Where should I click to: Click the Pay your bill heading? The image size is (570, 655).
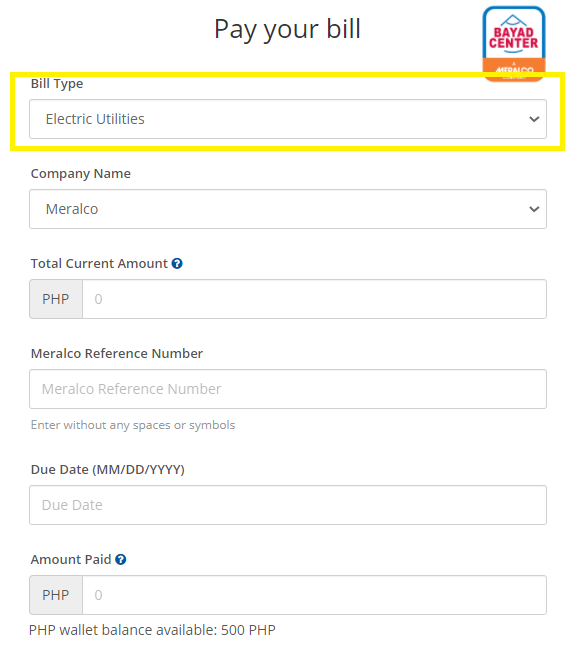(287, 29)
